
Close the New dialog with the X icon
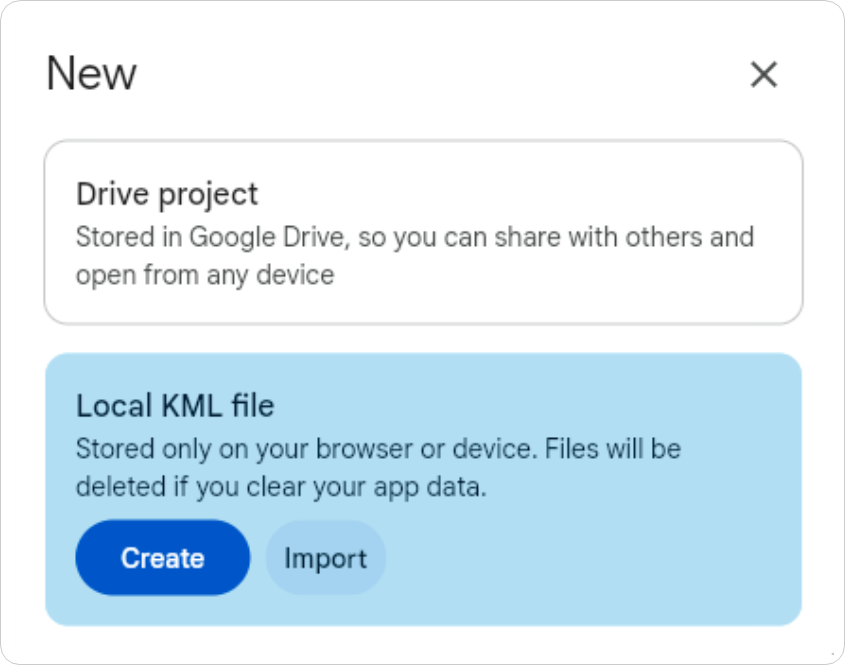tap(764, 74)
